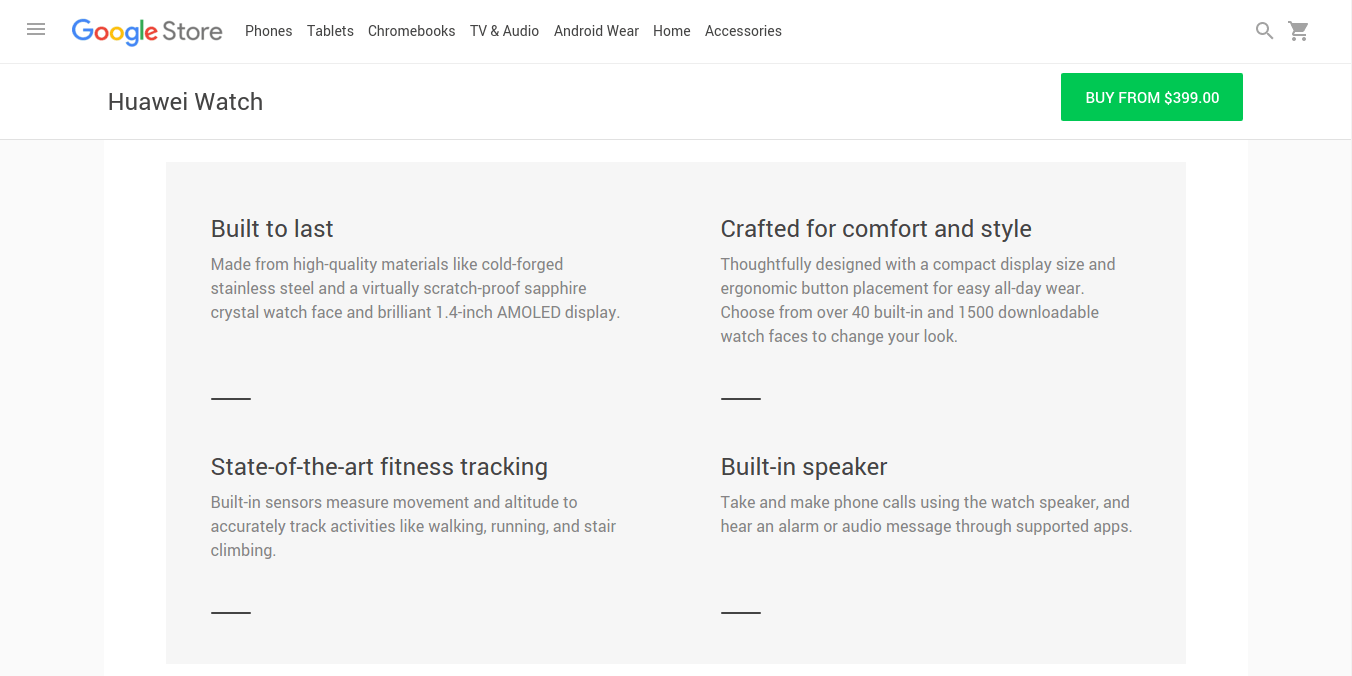This screenshot has width=1352, height=676.
Task: Select the "Crafted for comfort and style" heading
Action: [x=875, y=229]
